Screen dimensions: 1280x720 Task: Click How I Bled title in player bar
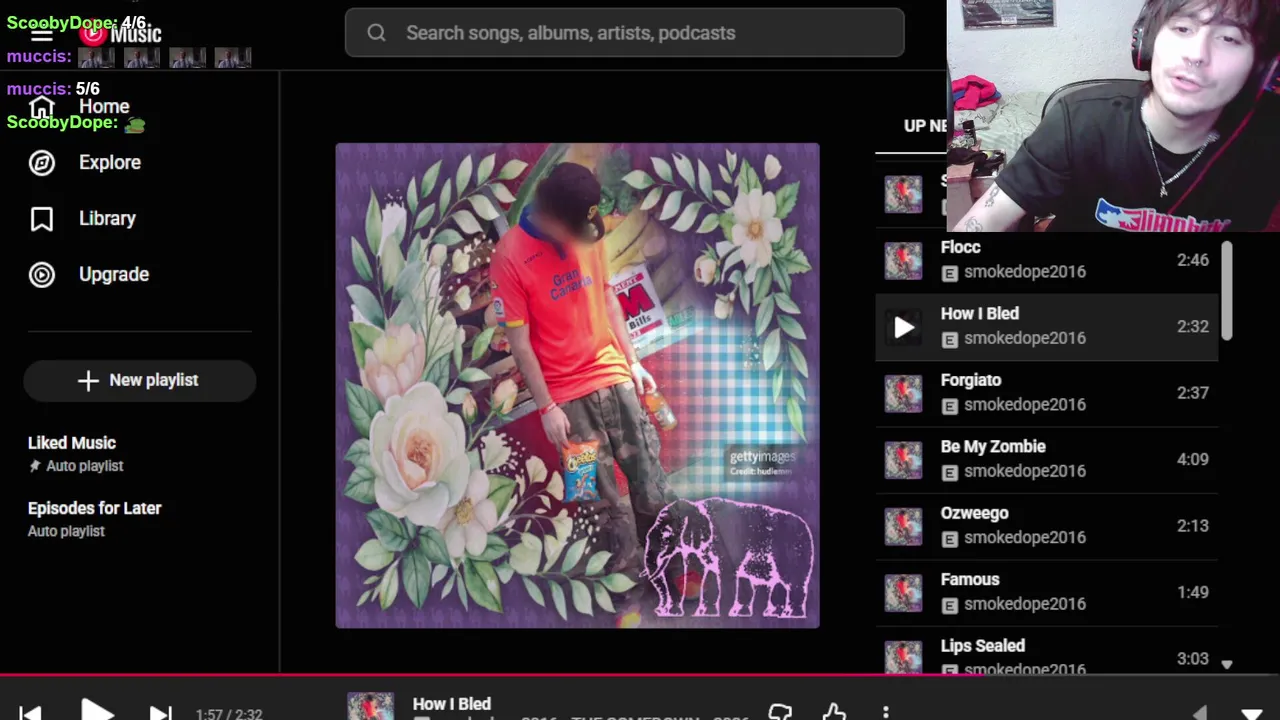coord(451,704)
